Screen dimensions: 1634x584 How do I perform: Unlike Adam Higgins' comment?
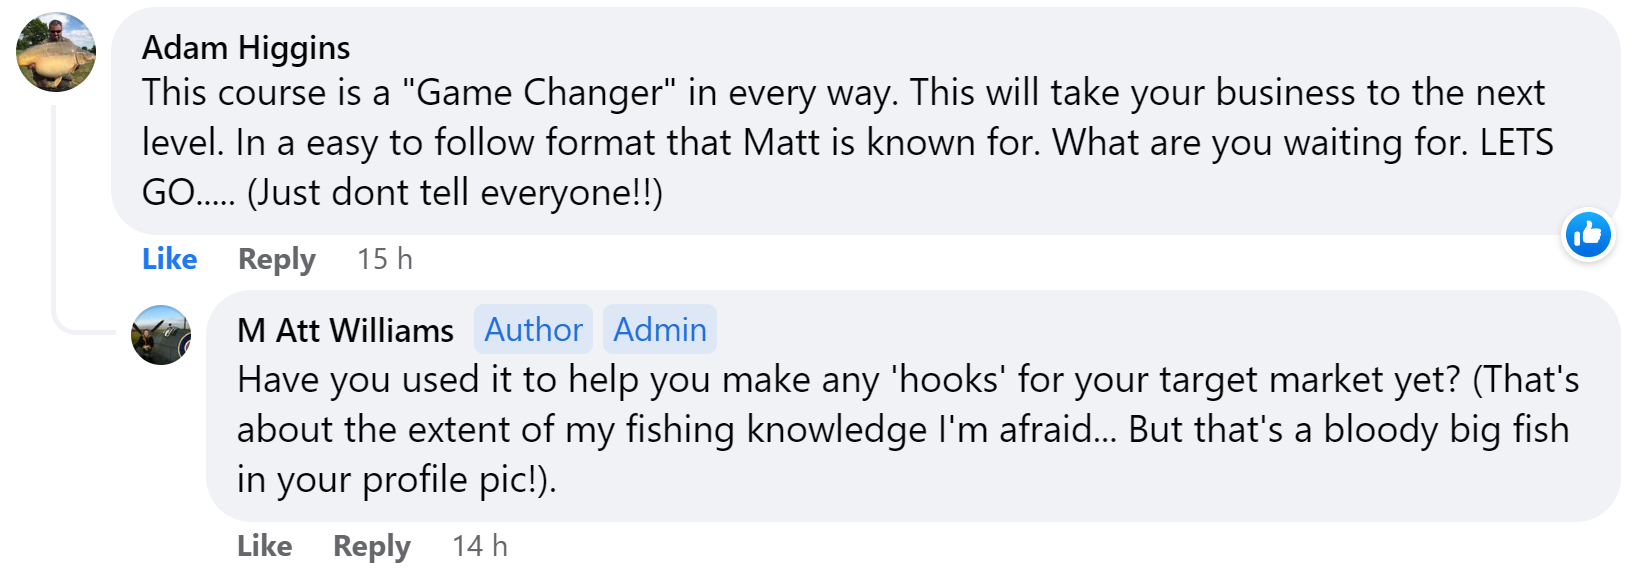coord(169,259)
